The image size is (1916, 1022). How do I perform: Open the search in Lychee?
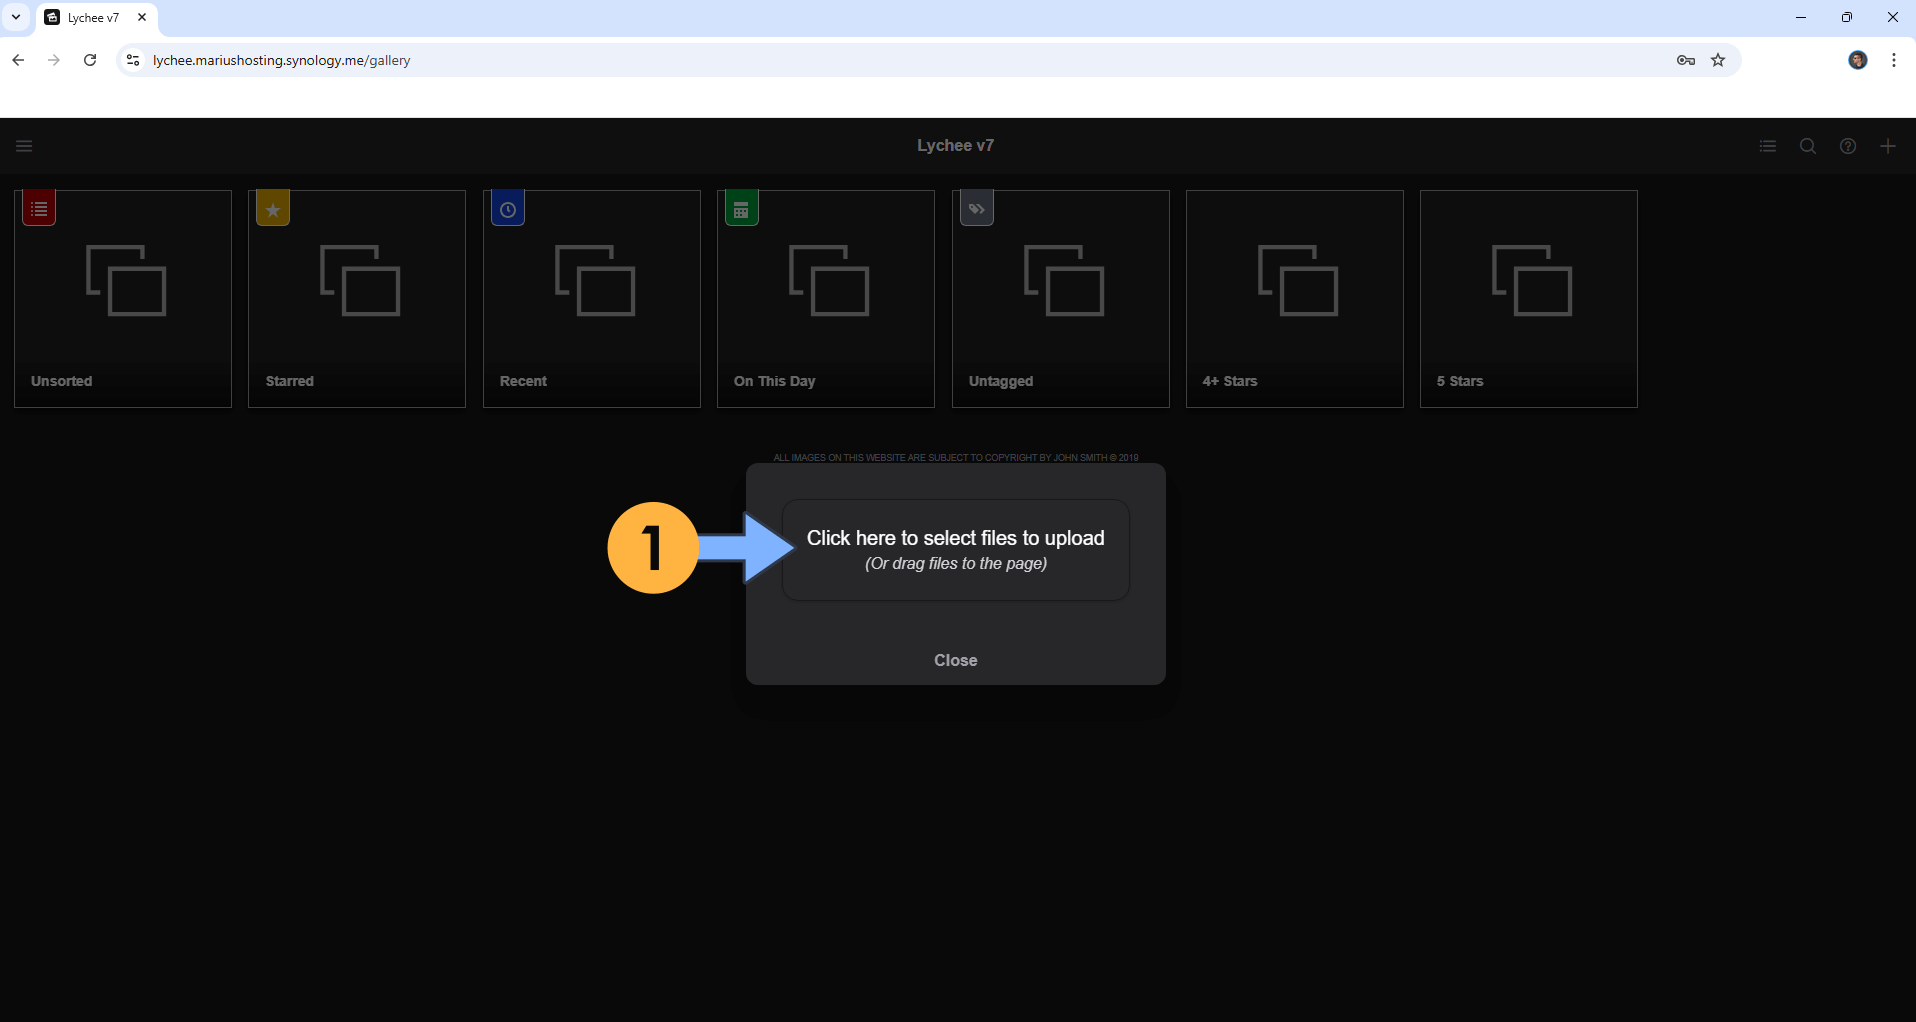1807,146
